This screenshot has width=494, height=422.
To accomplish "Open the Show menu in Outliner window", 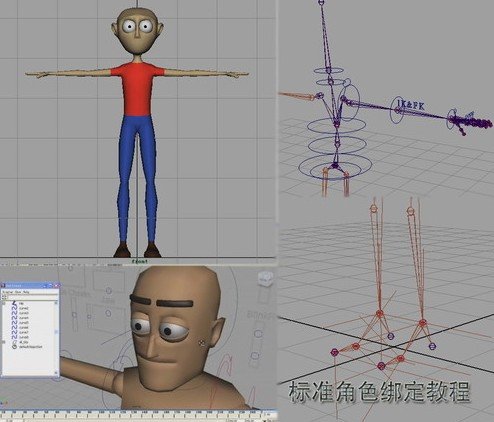I will [x=17, y=292].
